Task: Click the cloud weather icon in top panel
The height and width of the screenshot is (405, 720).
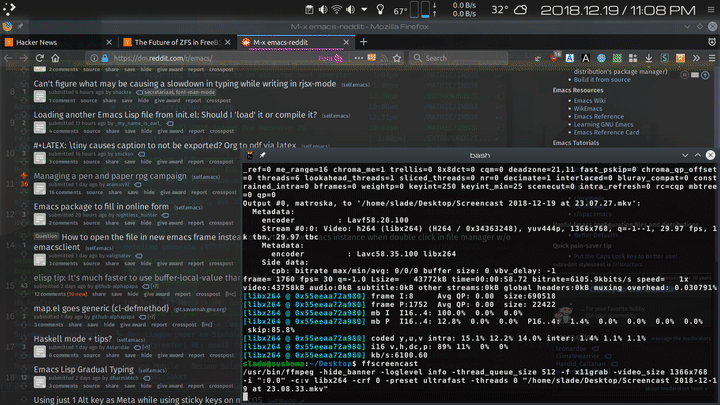Action: (520, 10)
